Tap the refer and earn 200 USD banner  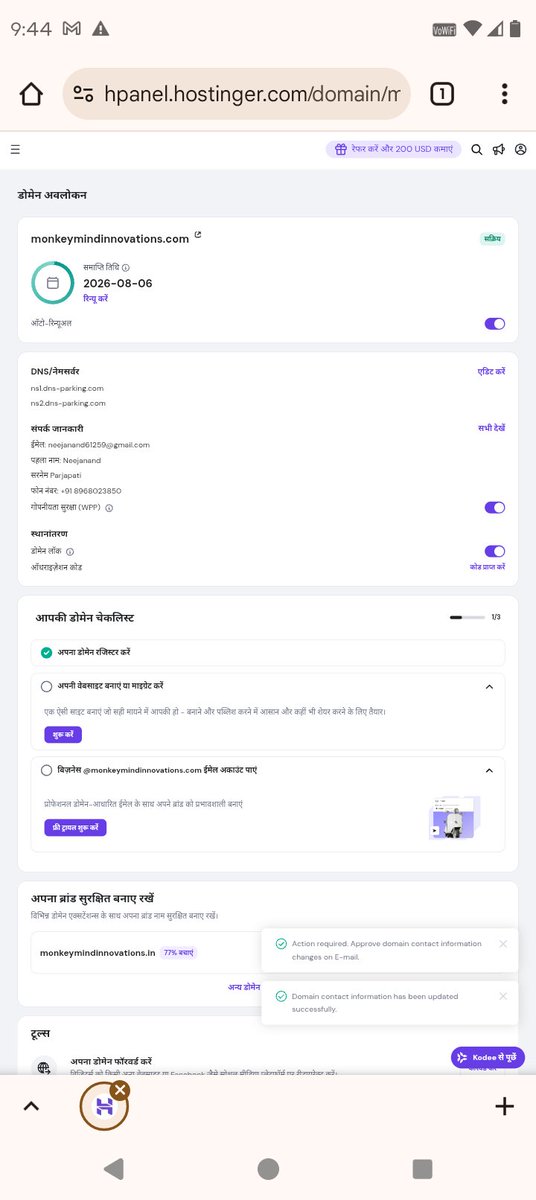point(393,149)
